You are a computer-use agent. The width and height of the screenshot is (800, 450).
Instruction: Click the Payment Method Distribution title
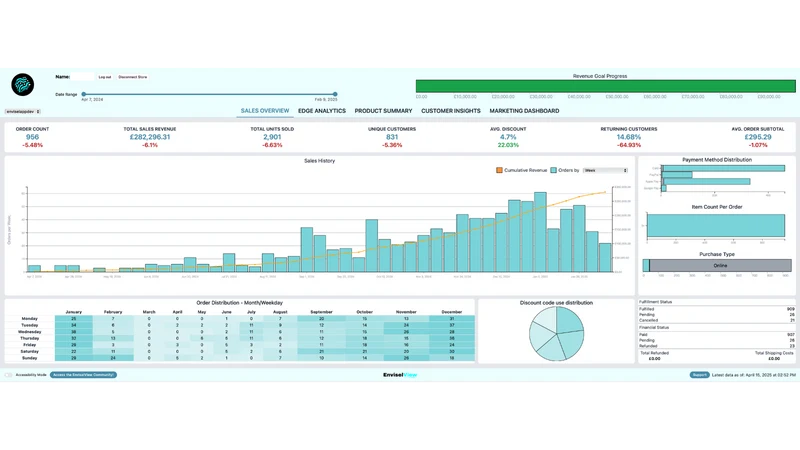click(x=717, y=160)
